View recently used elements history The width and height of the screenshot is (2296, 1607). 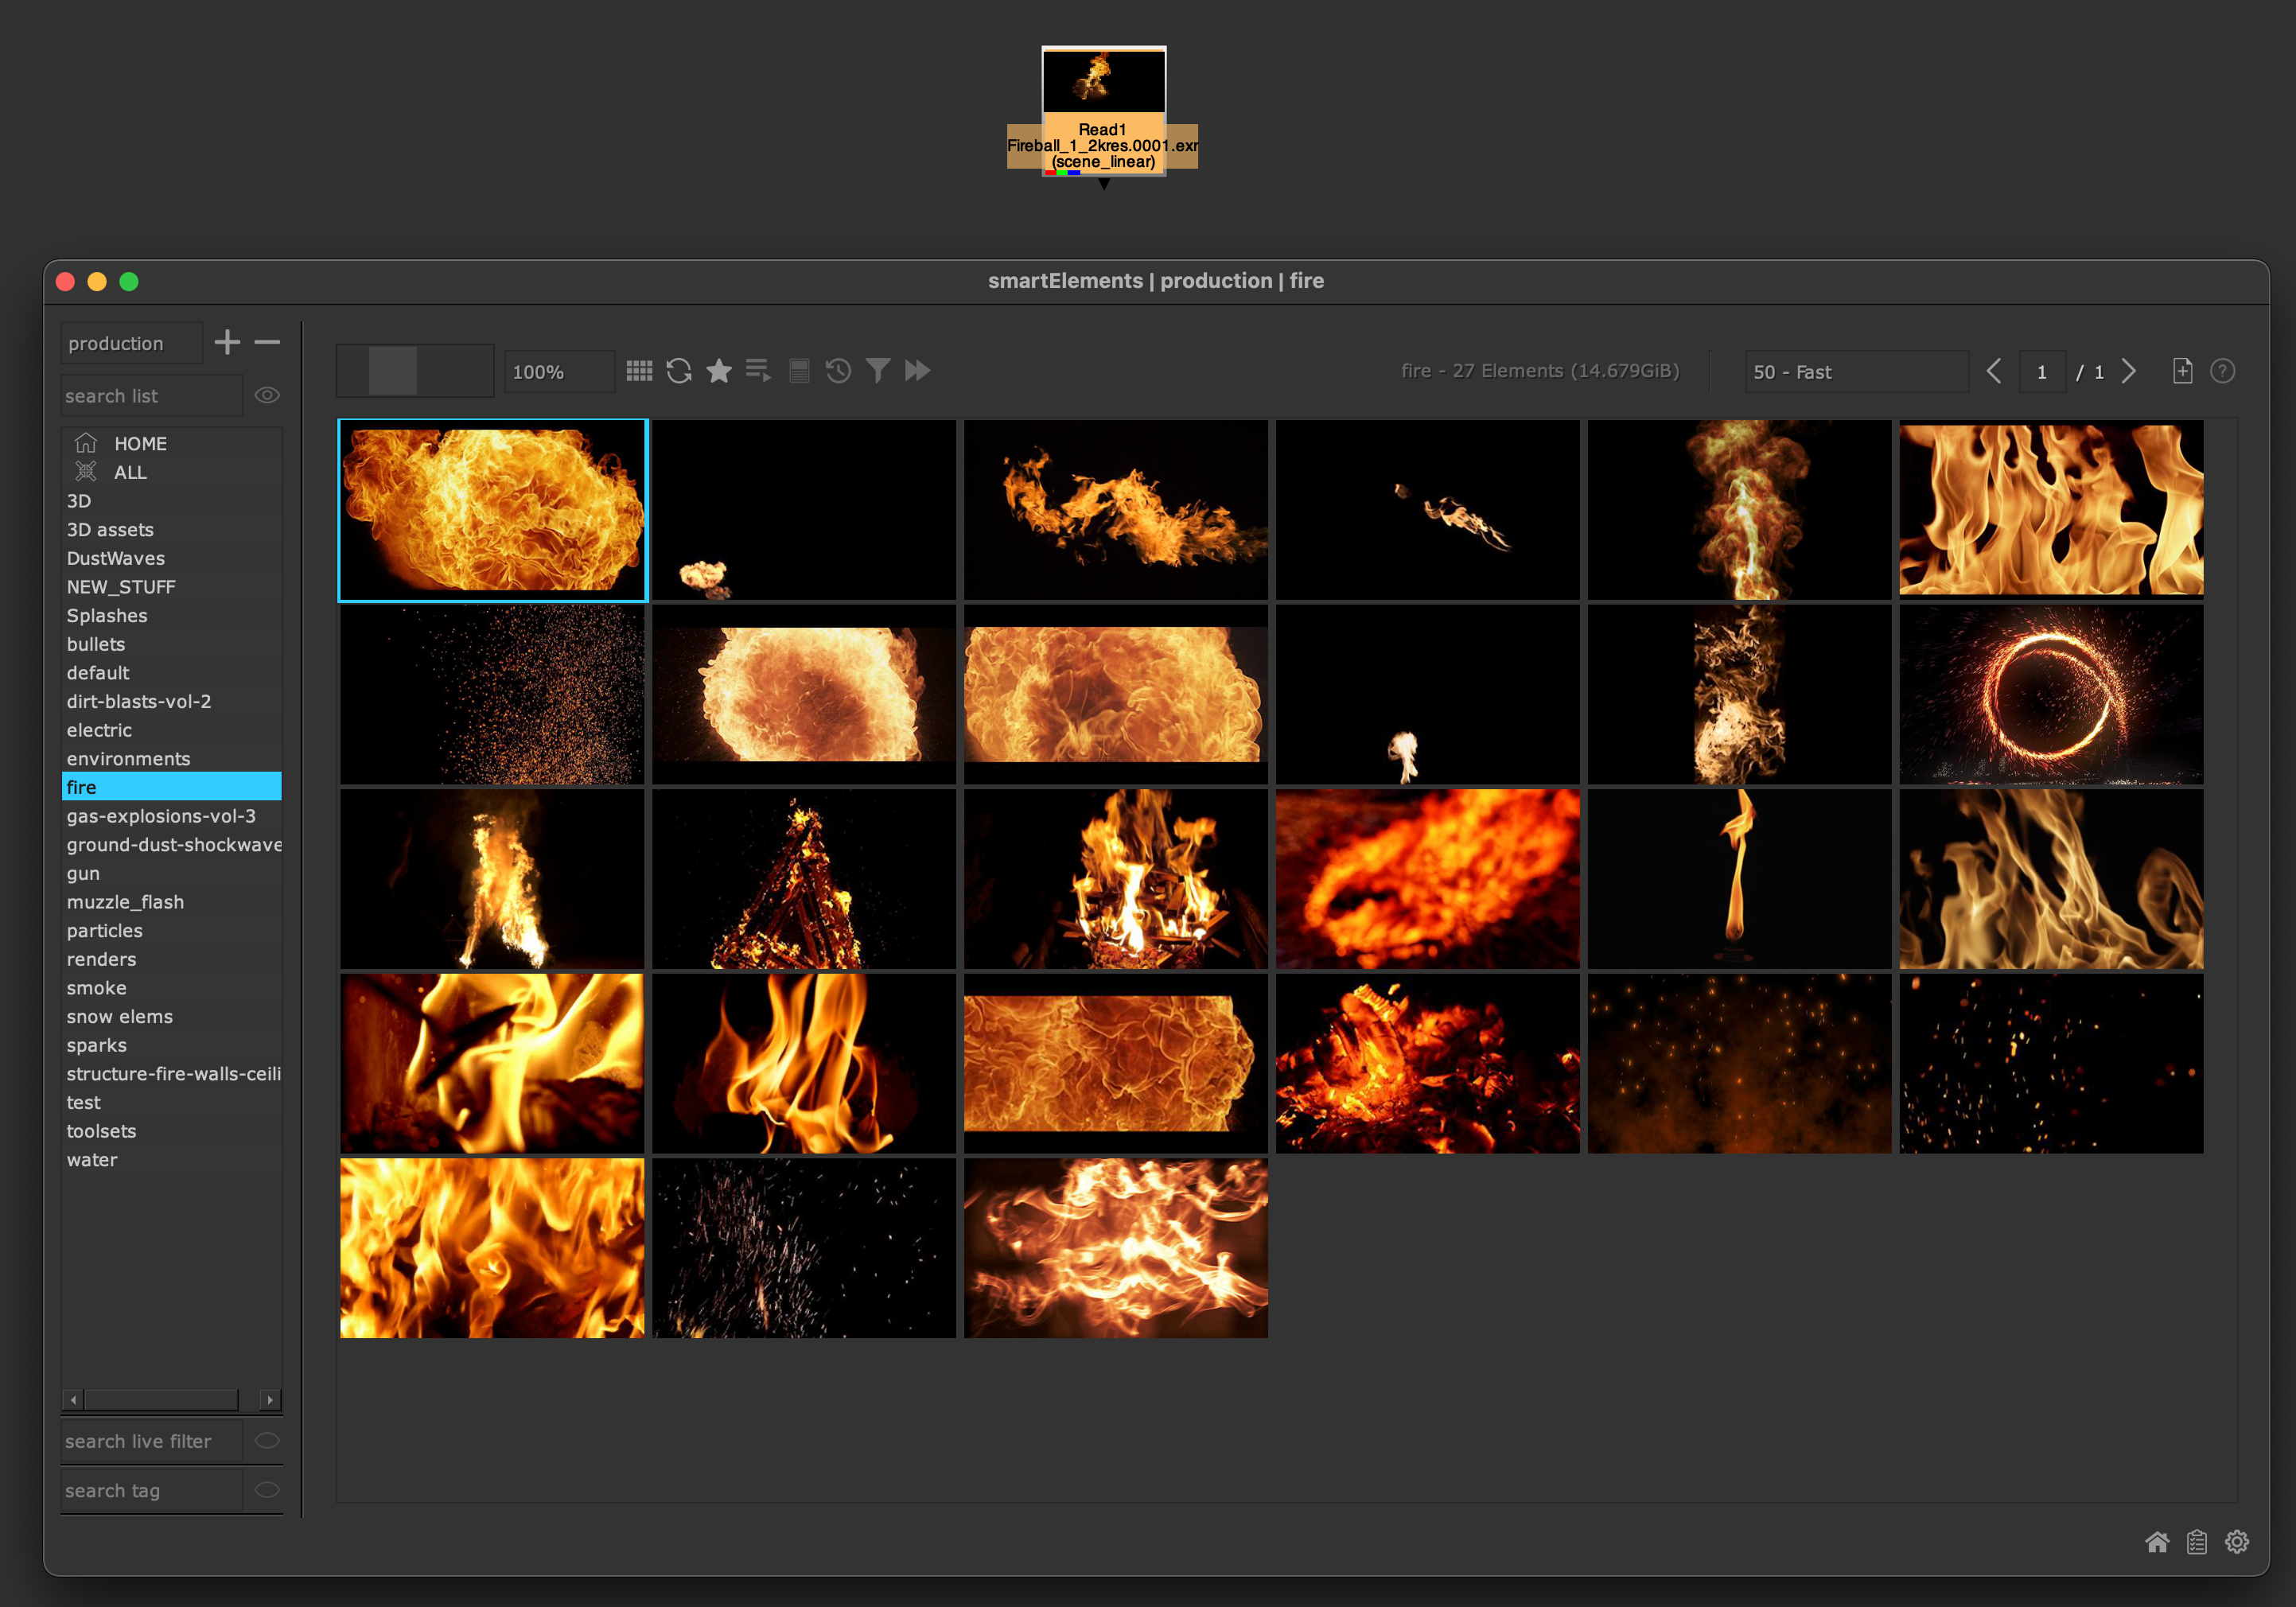[838, 370]
